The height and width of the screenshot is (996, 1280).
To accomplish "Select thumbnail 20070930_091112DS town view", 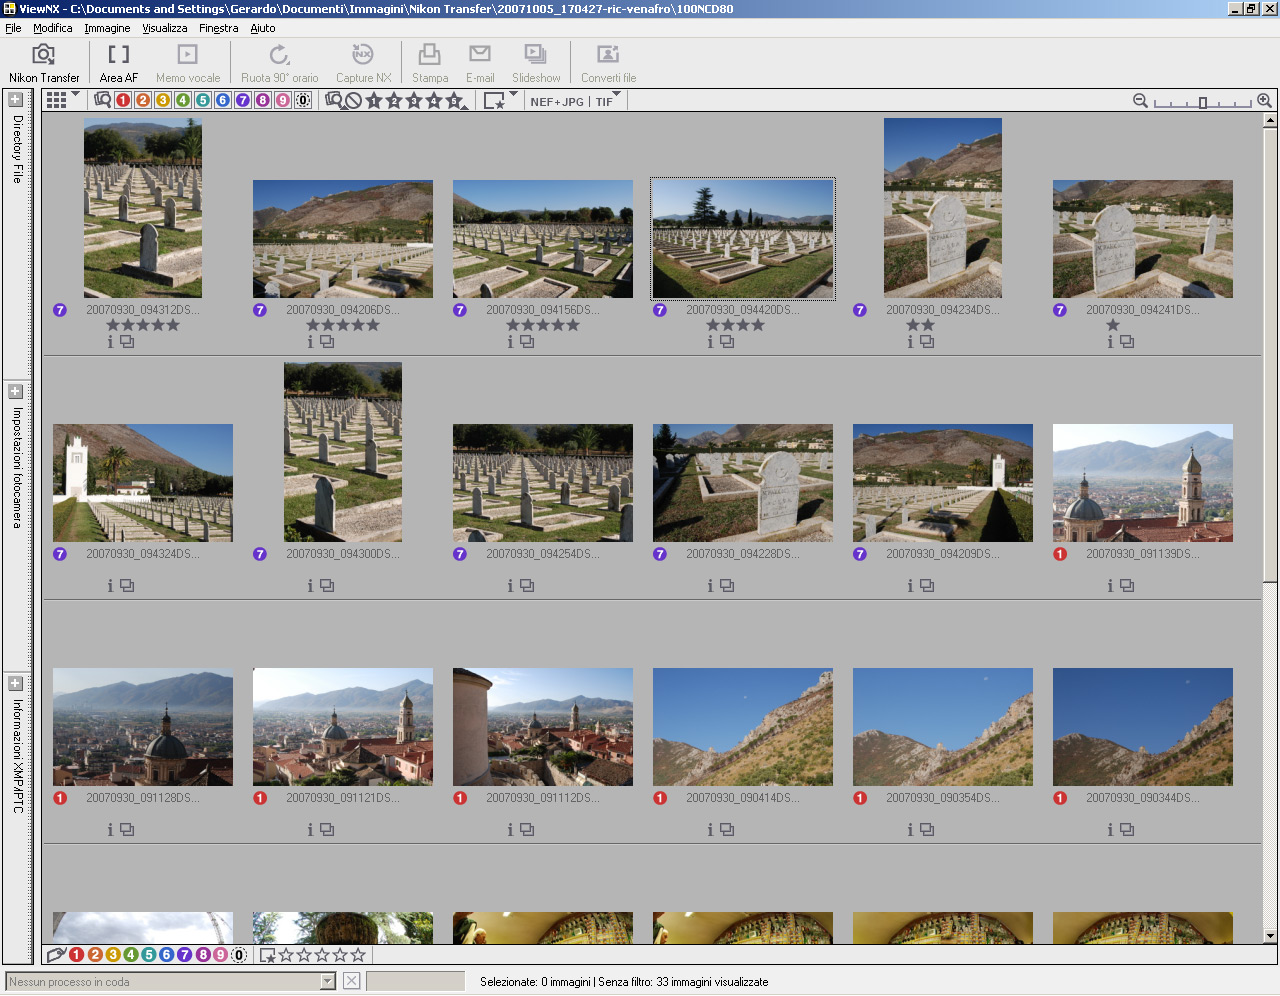I will [543, 727].
